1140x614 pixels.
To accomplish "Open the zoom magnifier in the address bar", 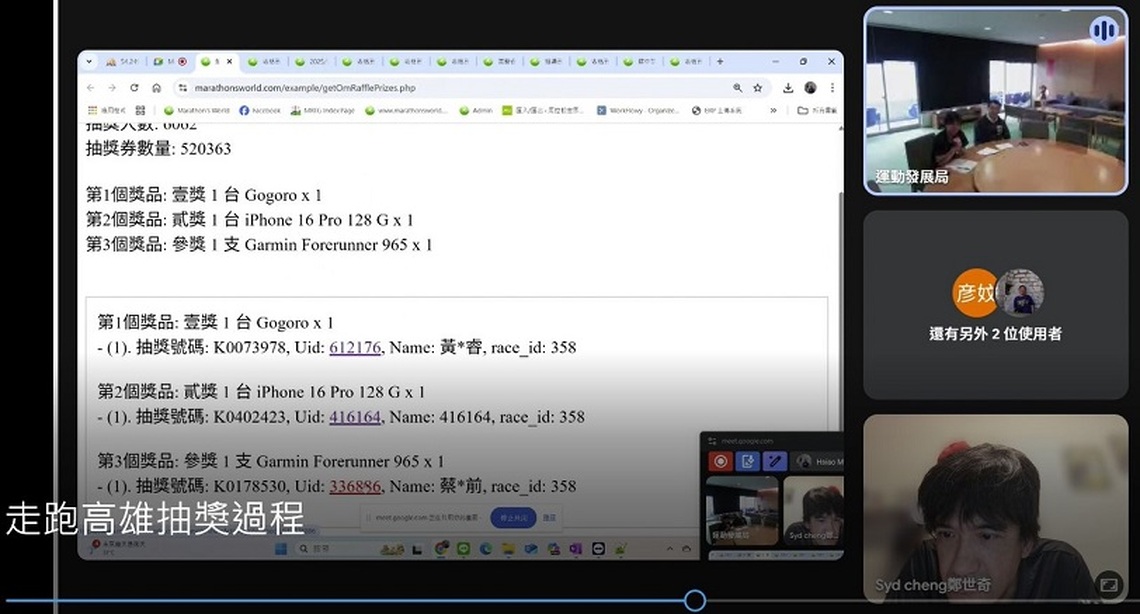I will tap(738, 88).
